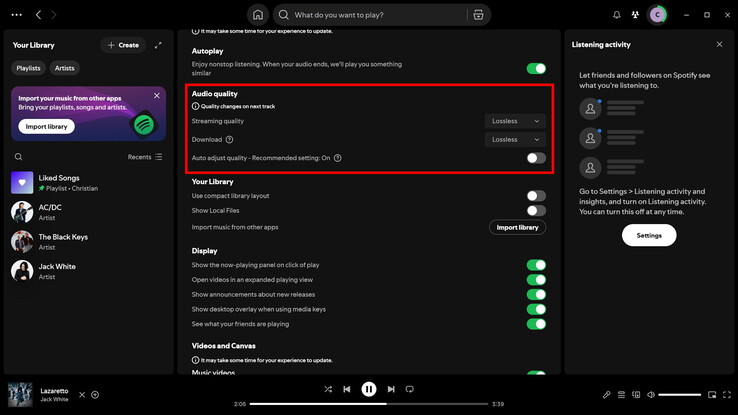738x415 pixels.
Task: Open the Download help question icon
Action: tap(229, 139)
